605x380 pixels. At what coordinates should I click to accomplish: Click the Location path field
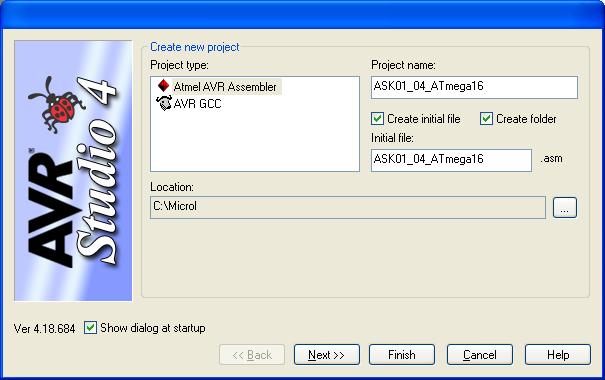tap(348, 207)
